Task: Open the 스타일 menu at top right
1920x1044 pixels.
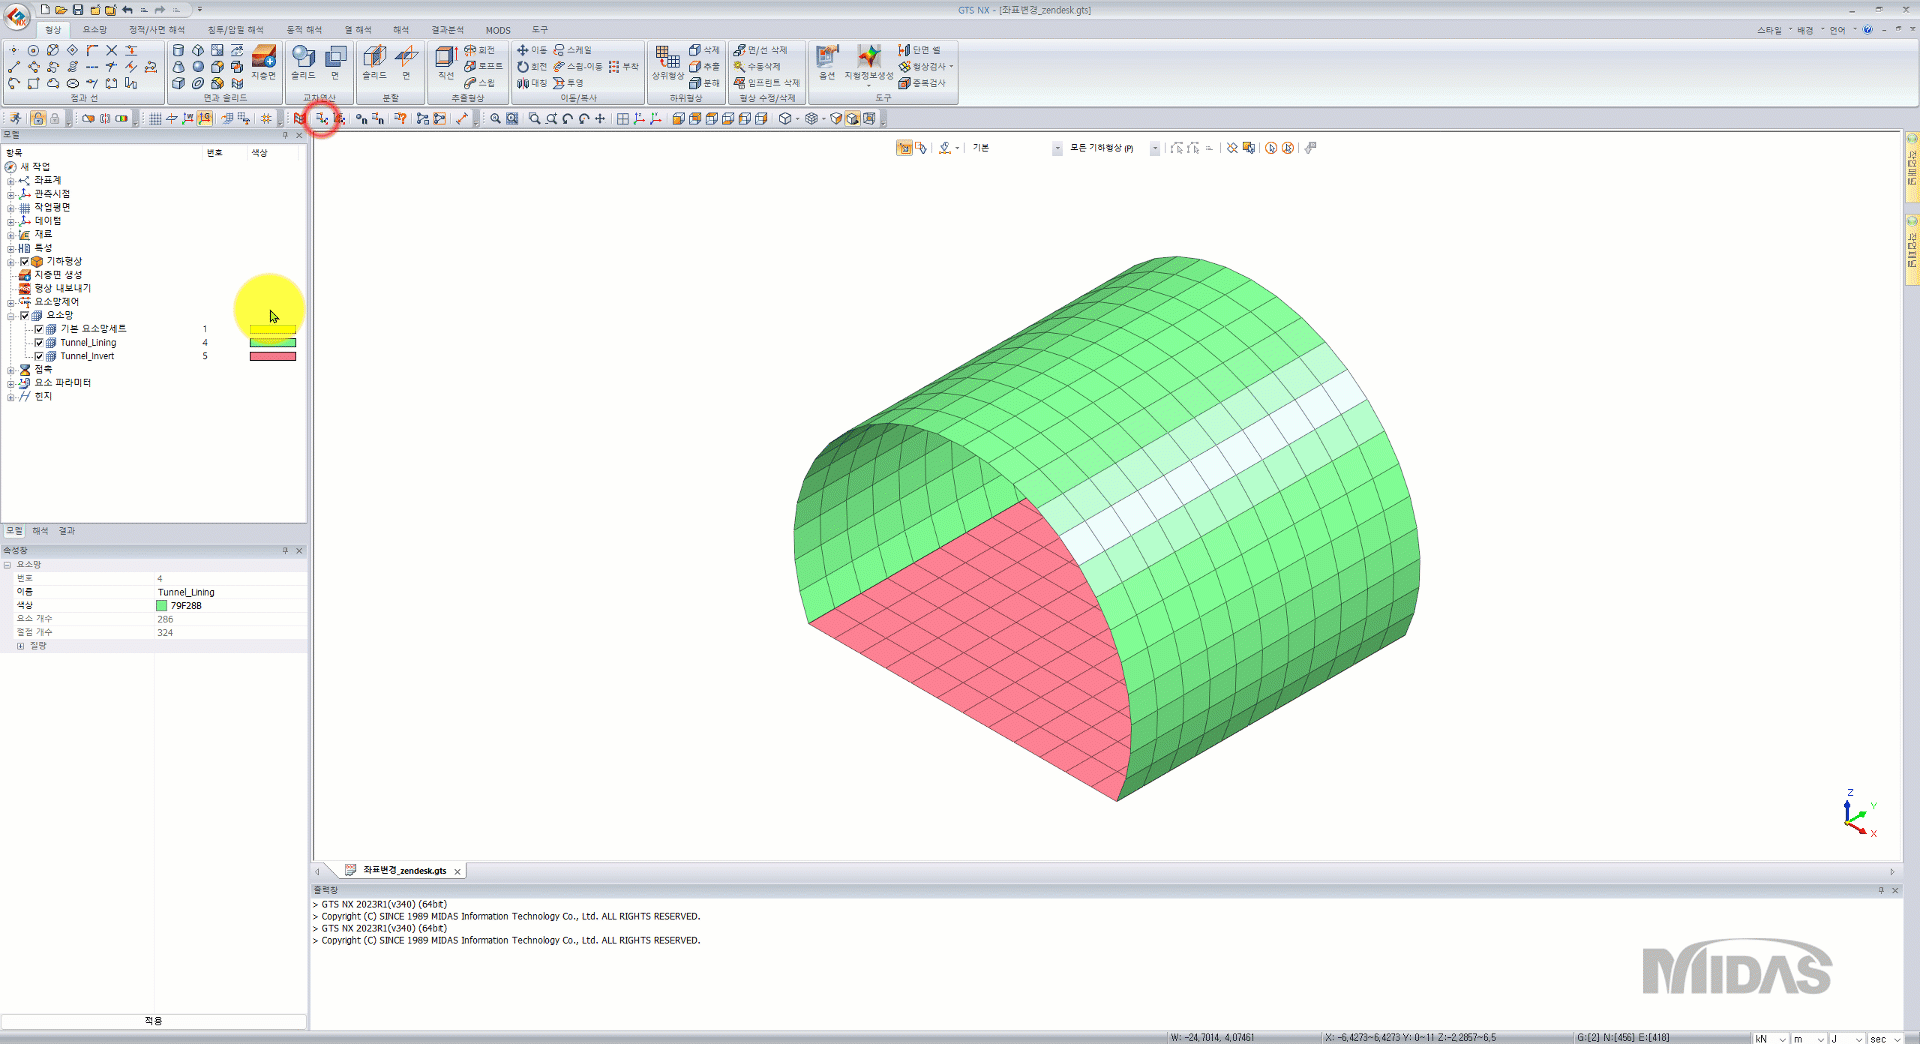Action: click(1773, 30)
